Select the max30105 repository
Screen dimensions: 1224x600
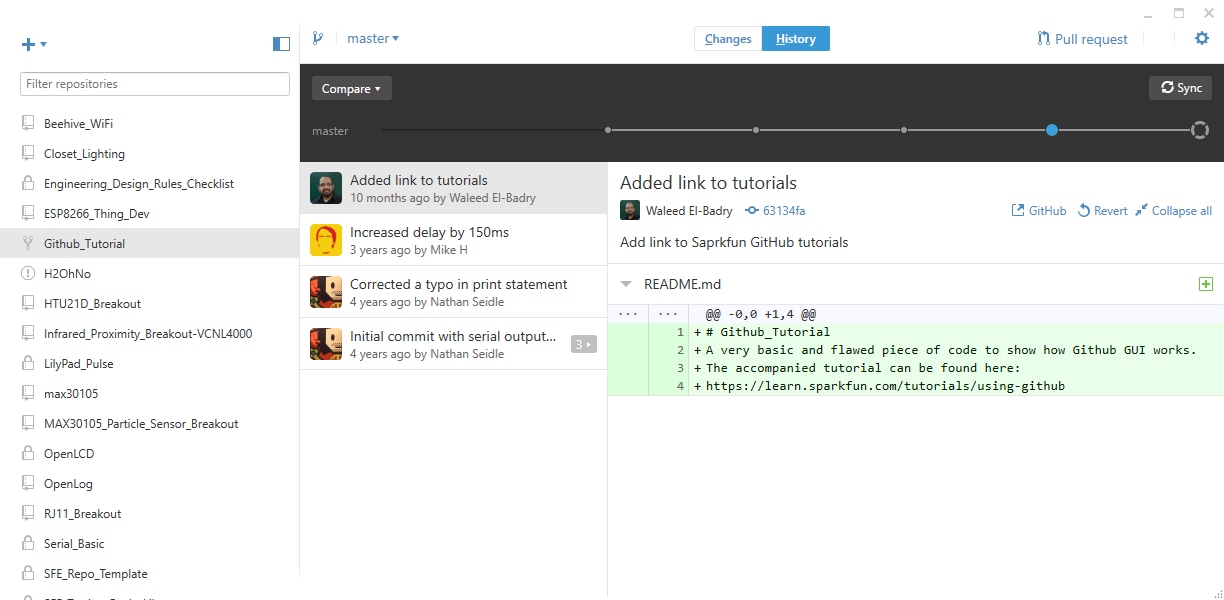click(x=150, y=394)
